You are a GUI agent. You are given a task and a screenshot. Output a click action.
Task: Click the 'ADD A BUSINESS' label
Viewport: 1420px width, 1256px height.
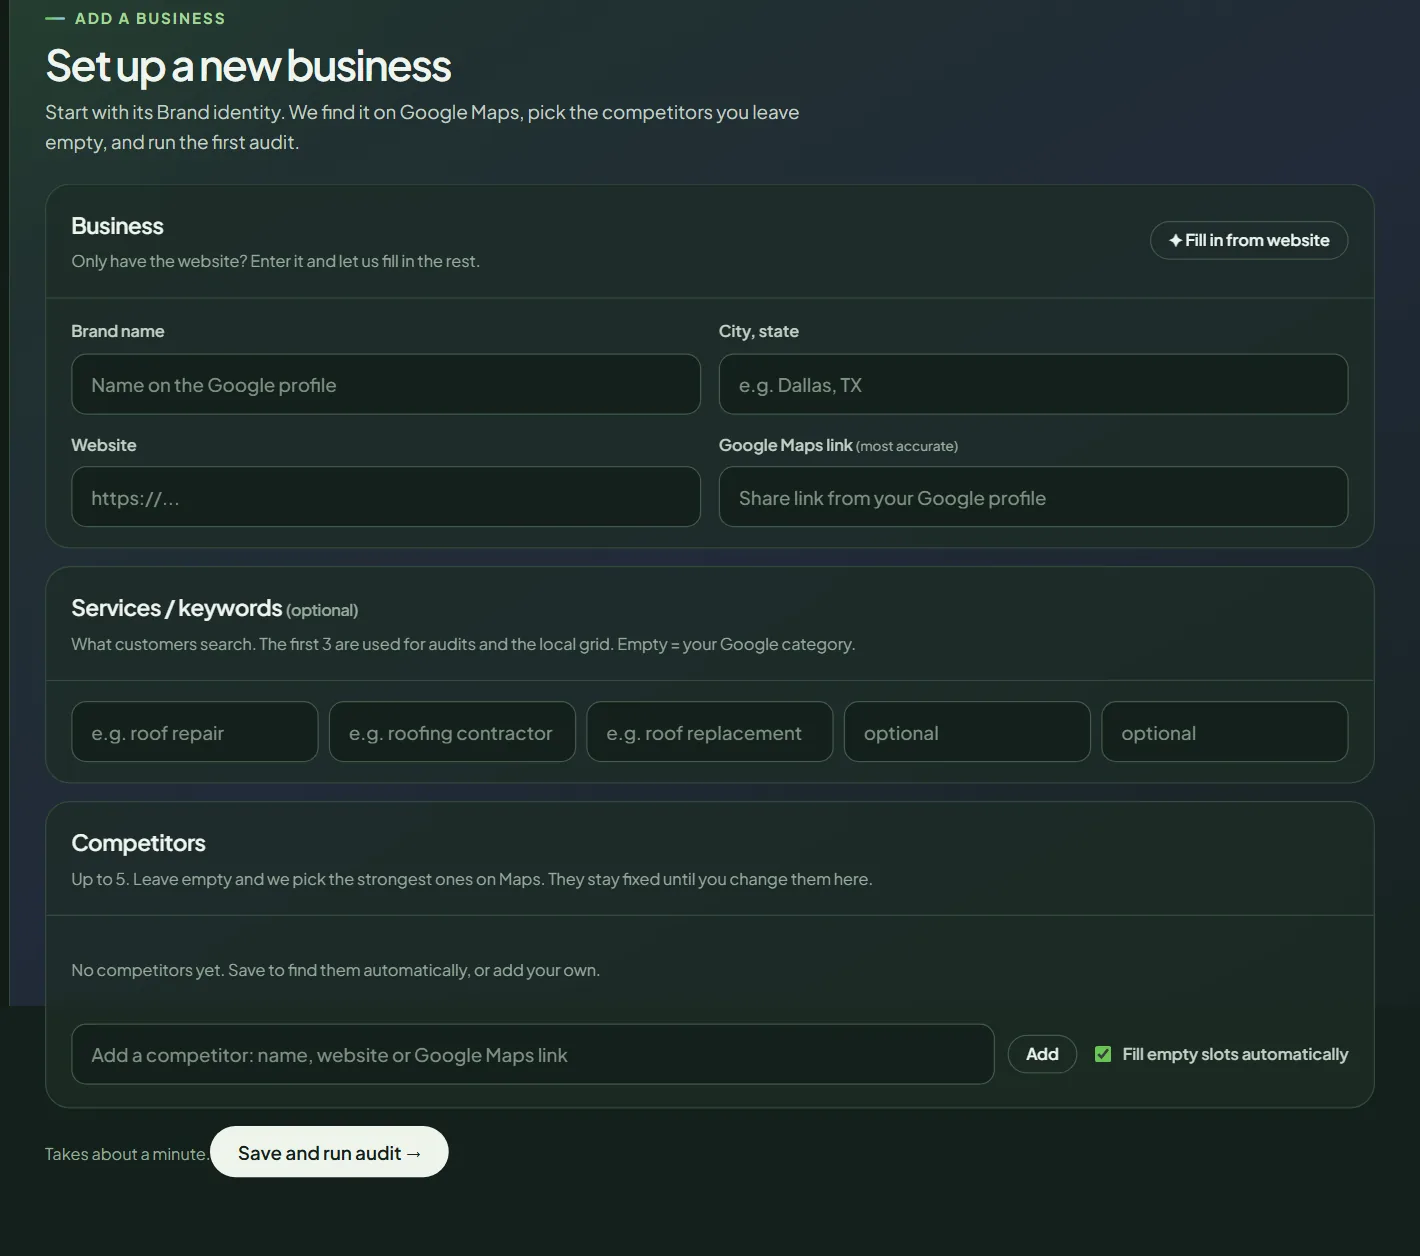click(x=150, y=18)
